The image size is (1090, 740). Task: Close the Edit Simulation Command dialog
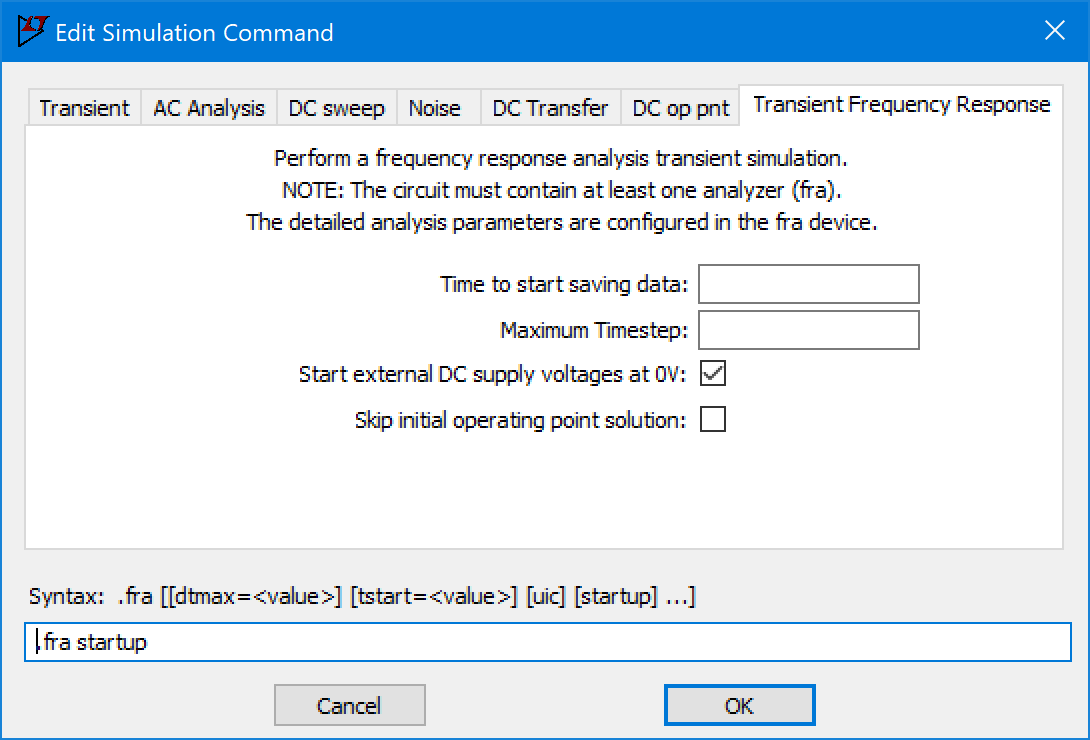(x=1054, y=32)
